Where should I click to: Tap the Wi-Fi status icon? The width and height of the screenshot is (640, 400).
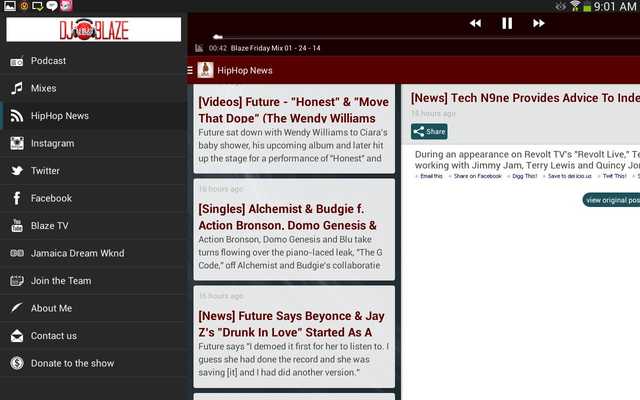coord(575,6)
